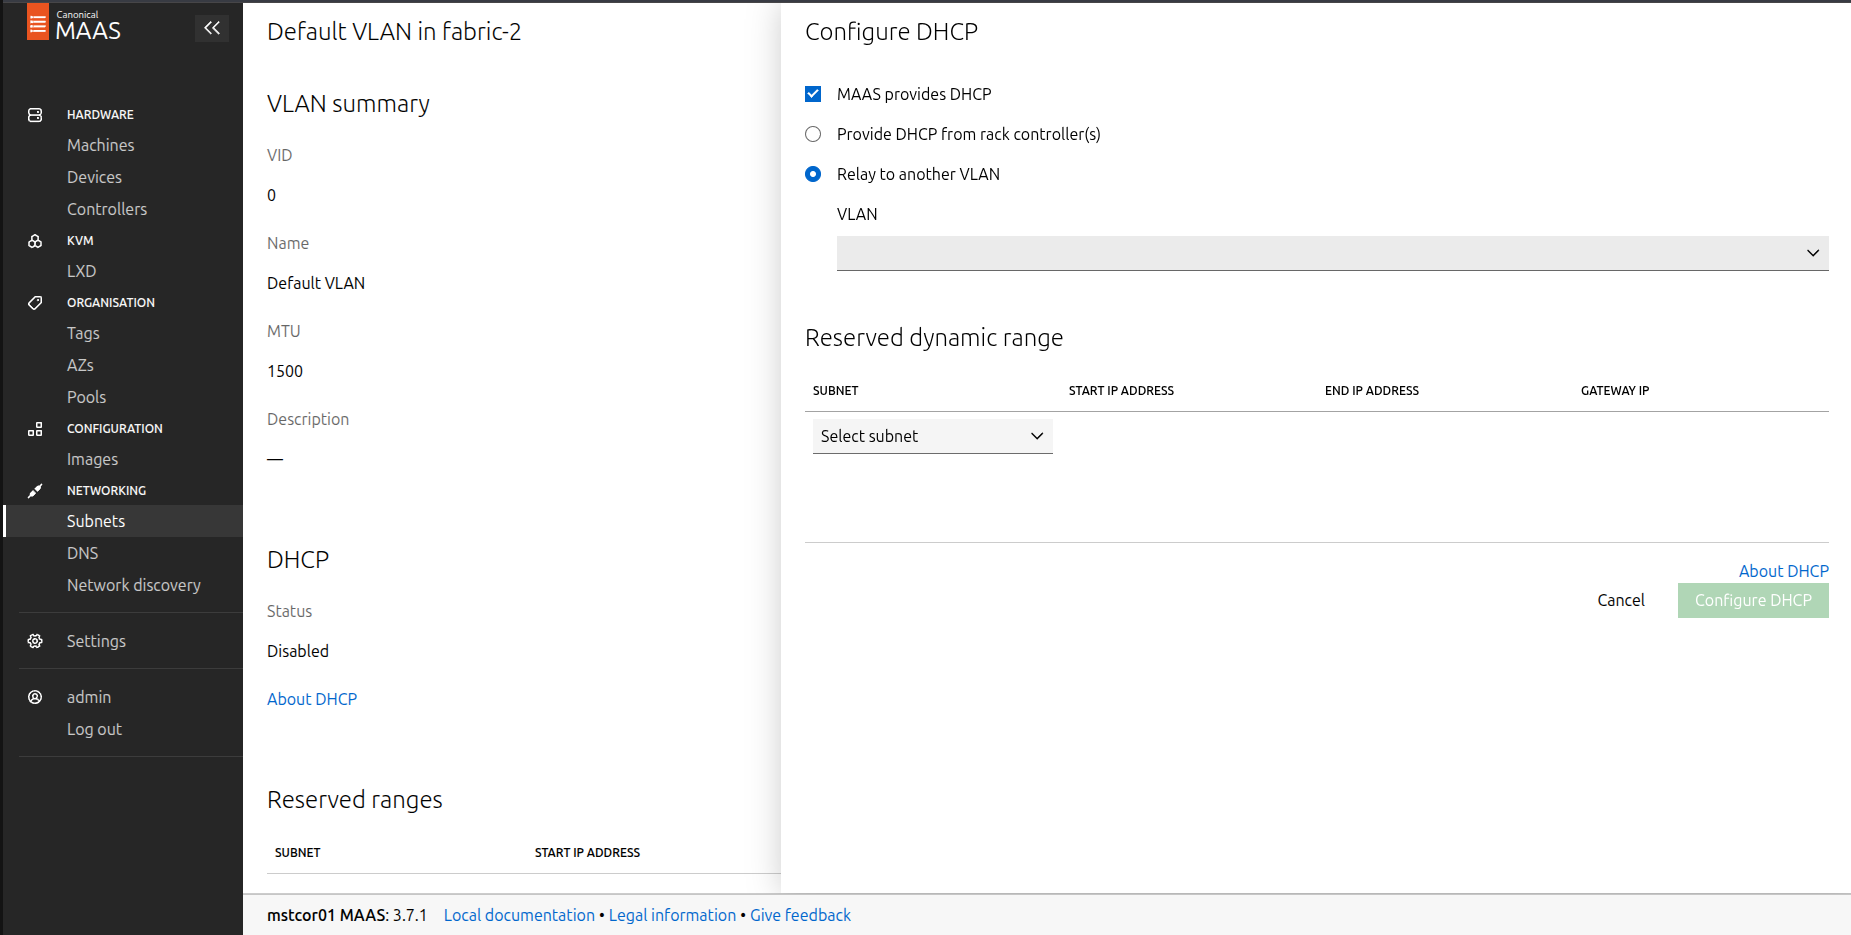Open the Select subnet dropdown

tap(932, 436)
